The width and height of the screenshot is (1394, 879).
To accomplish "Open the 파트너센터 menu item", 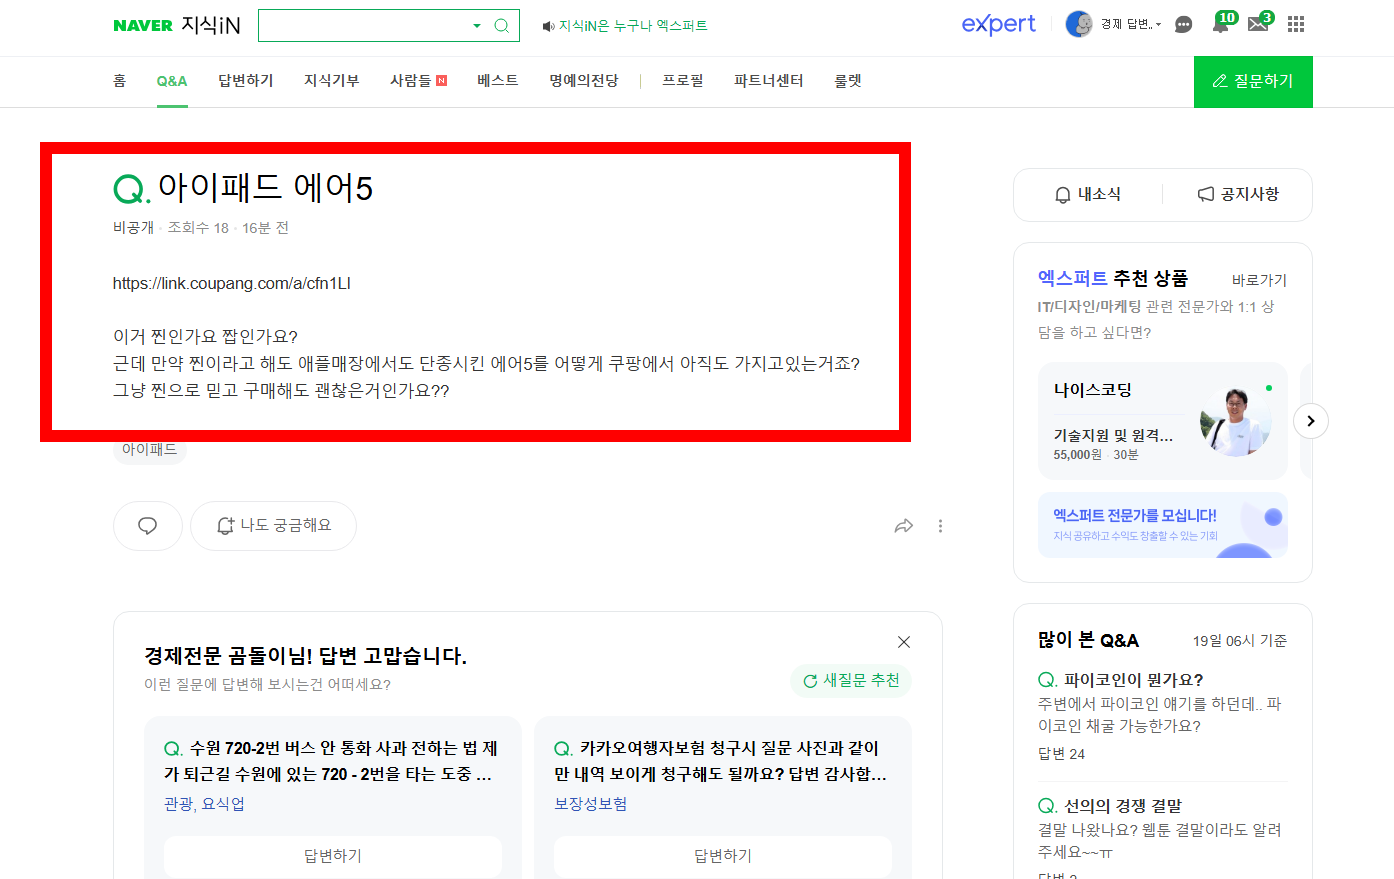I will (x=769, y=81).
